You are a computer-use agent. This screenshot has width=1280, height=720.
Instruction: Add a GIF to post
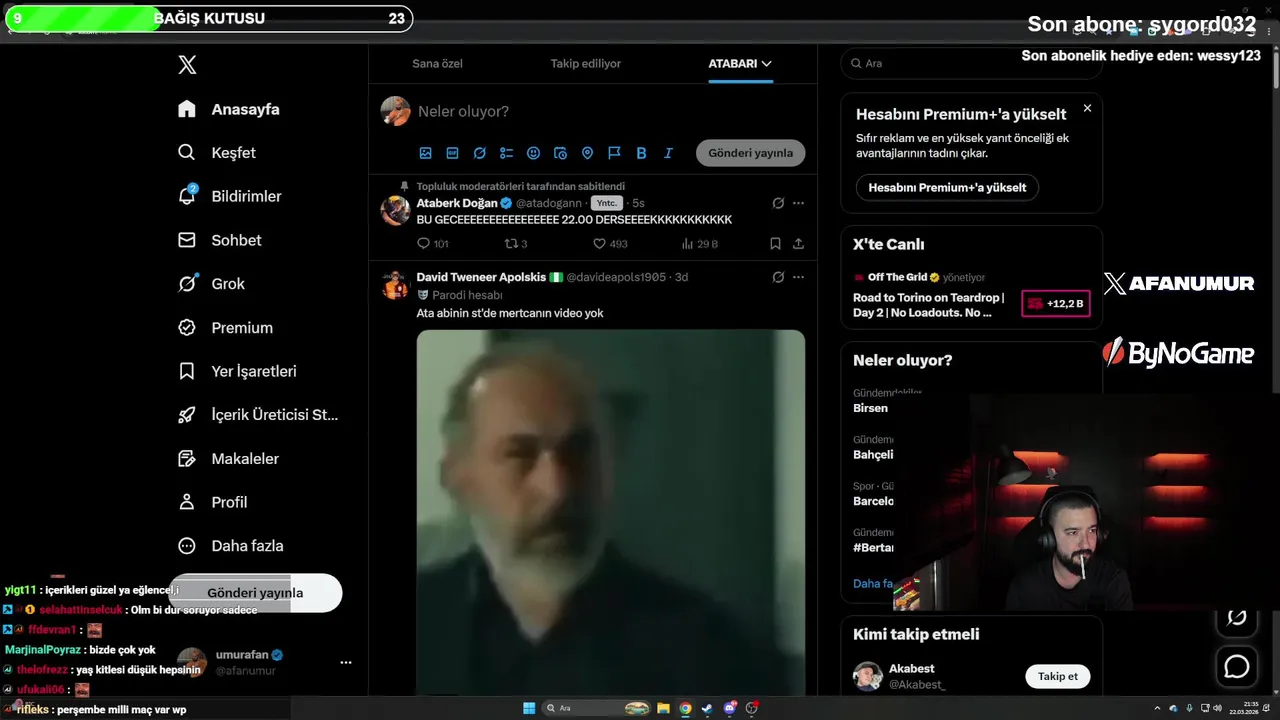click(x=452, y=153)
